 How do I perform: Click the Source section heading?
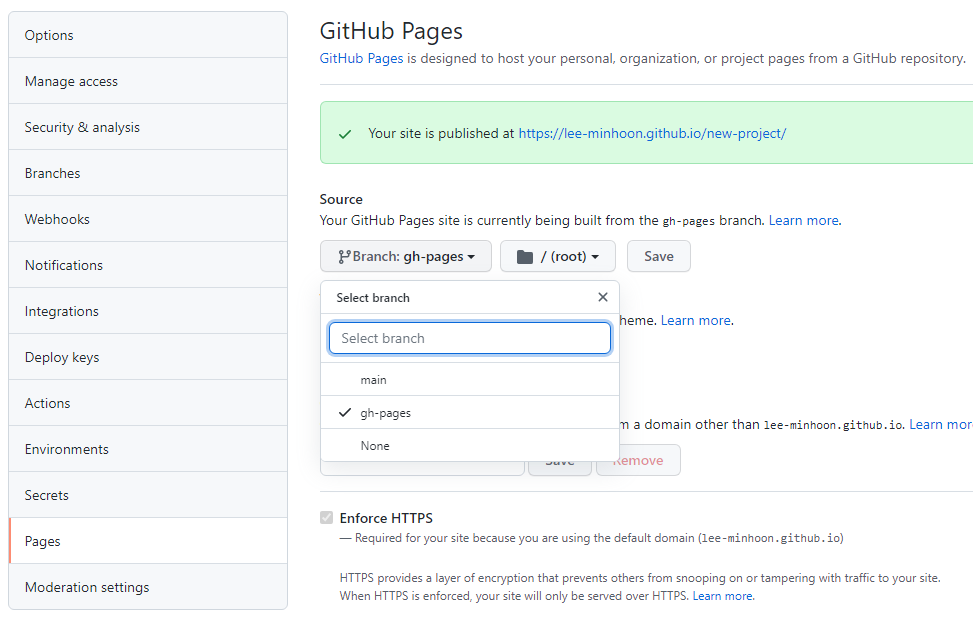click(341, 199)
